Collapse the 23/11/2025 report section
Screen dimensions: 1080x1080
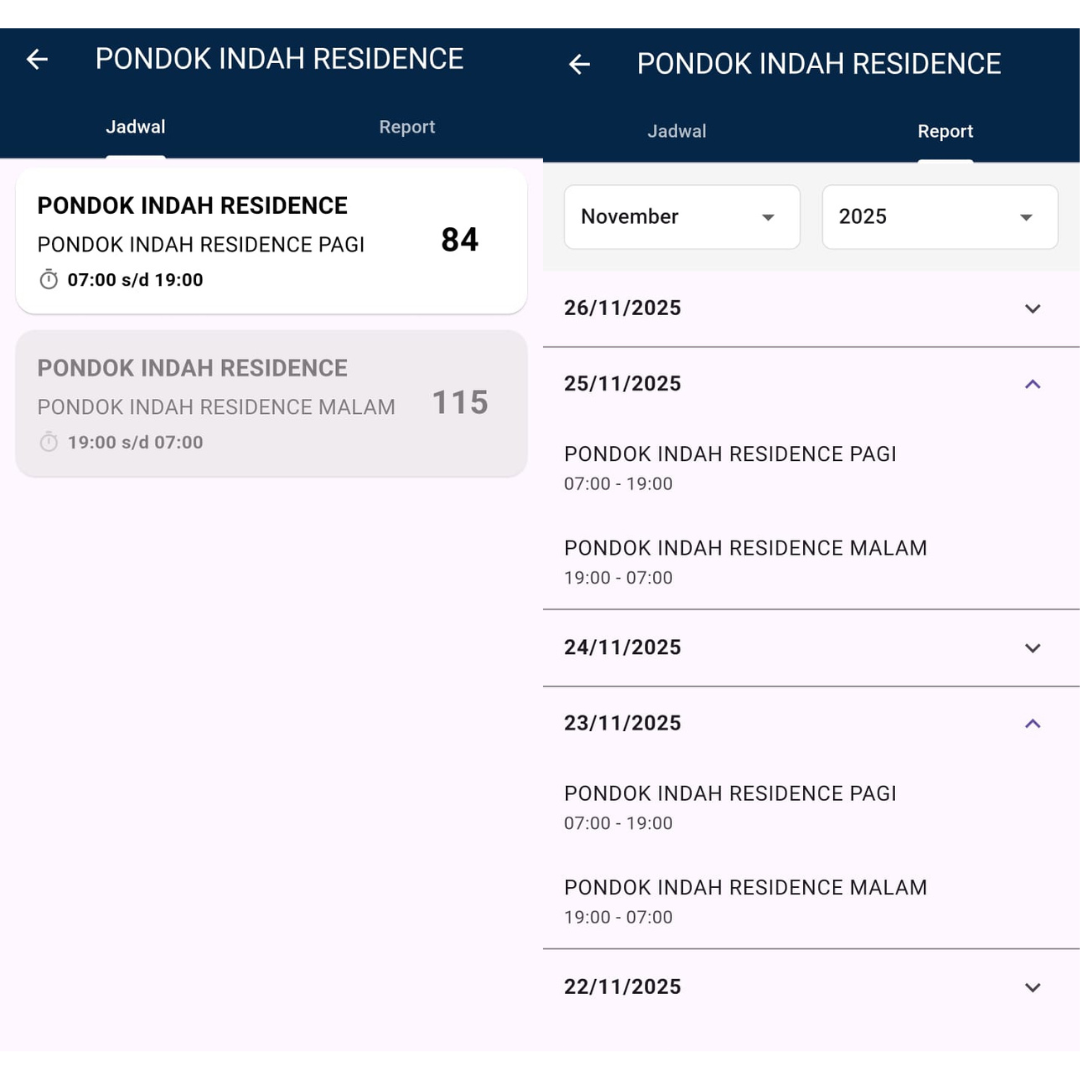1033,723
